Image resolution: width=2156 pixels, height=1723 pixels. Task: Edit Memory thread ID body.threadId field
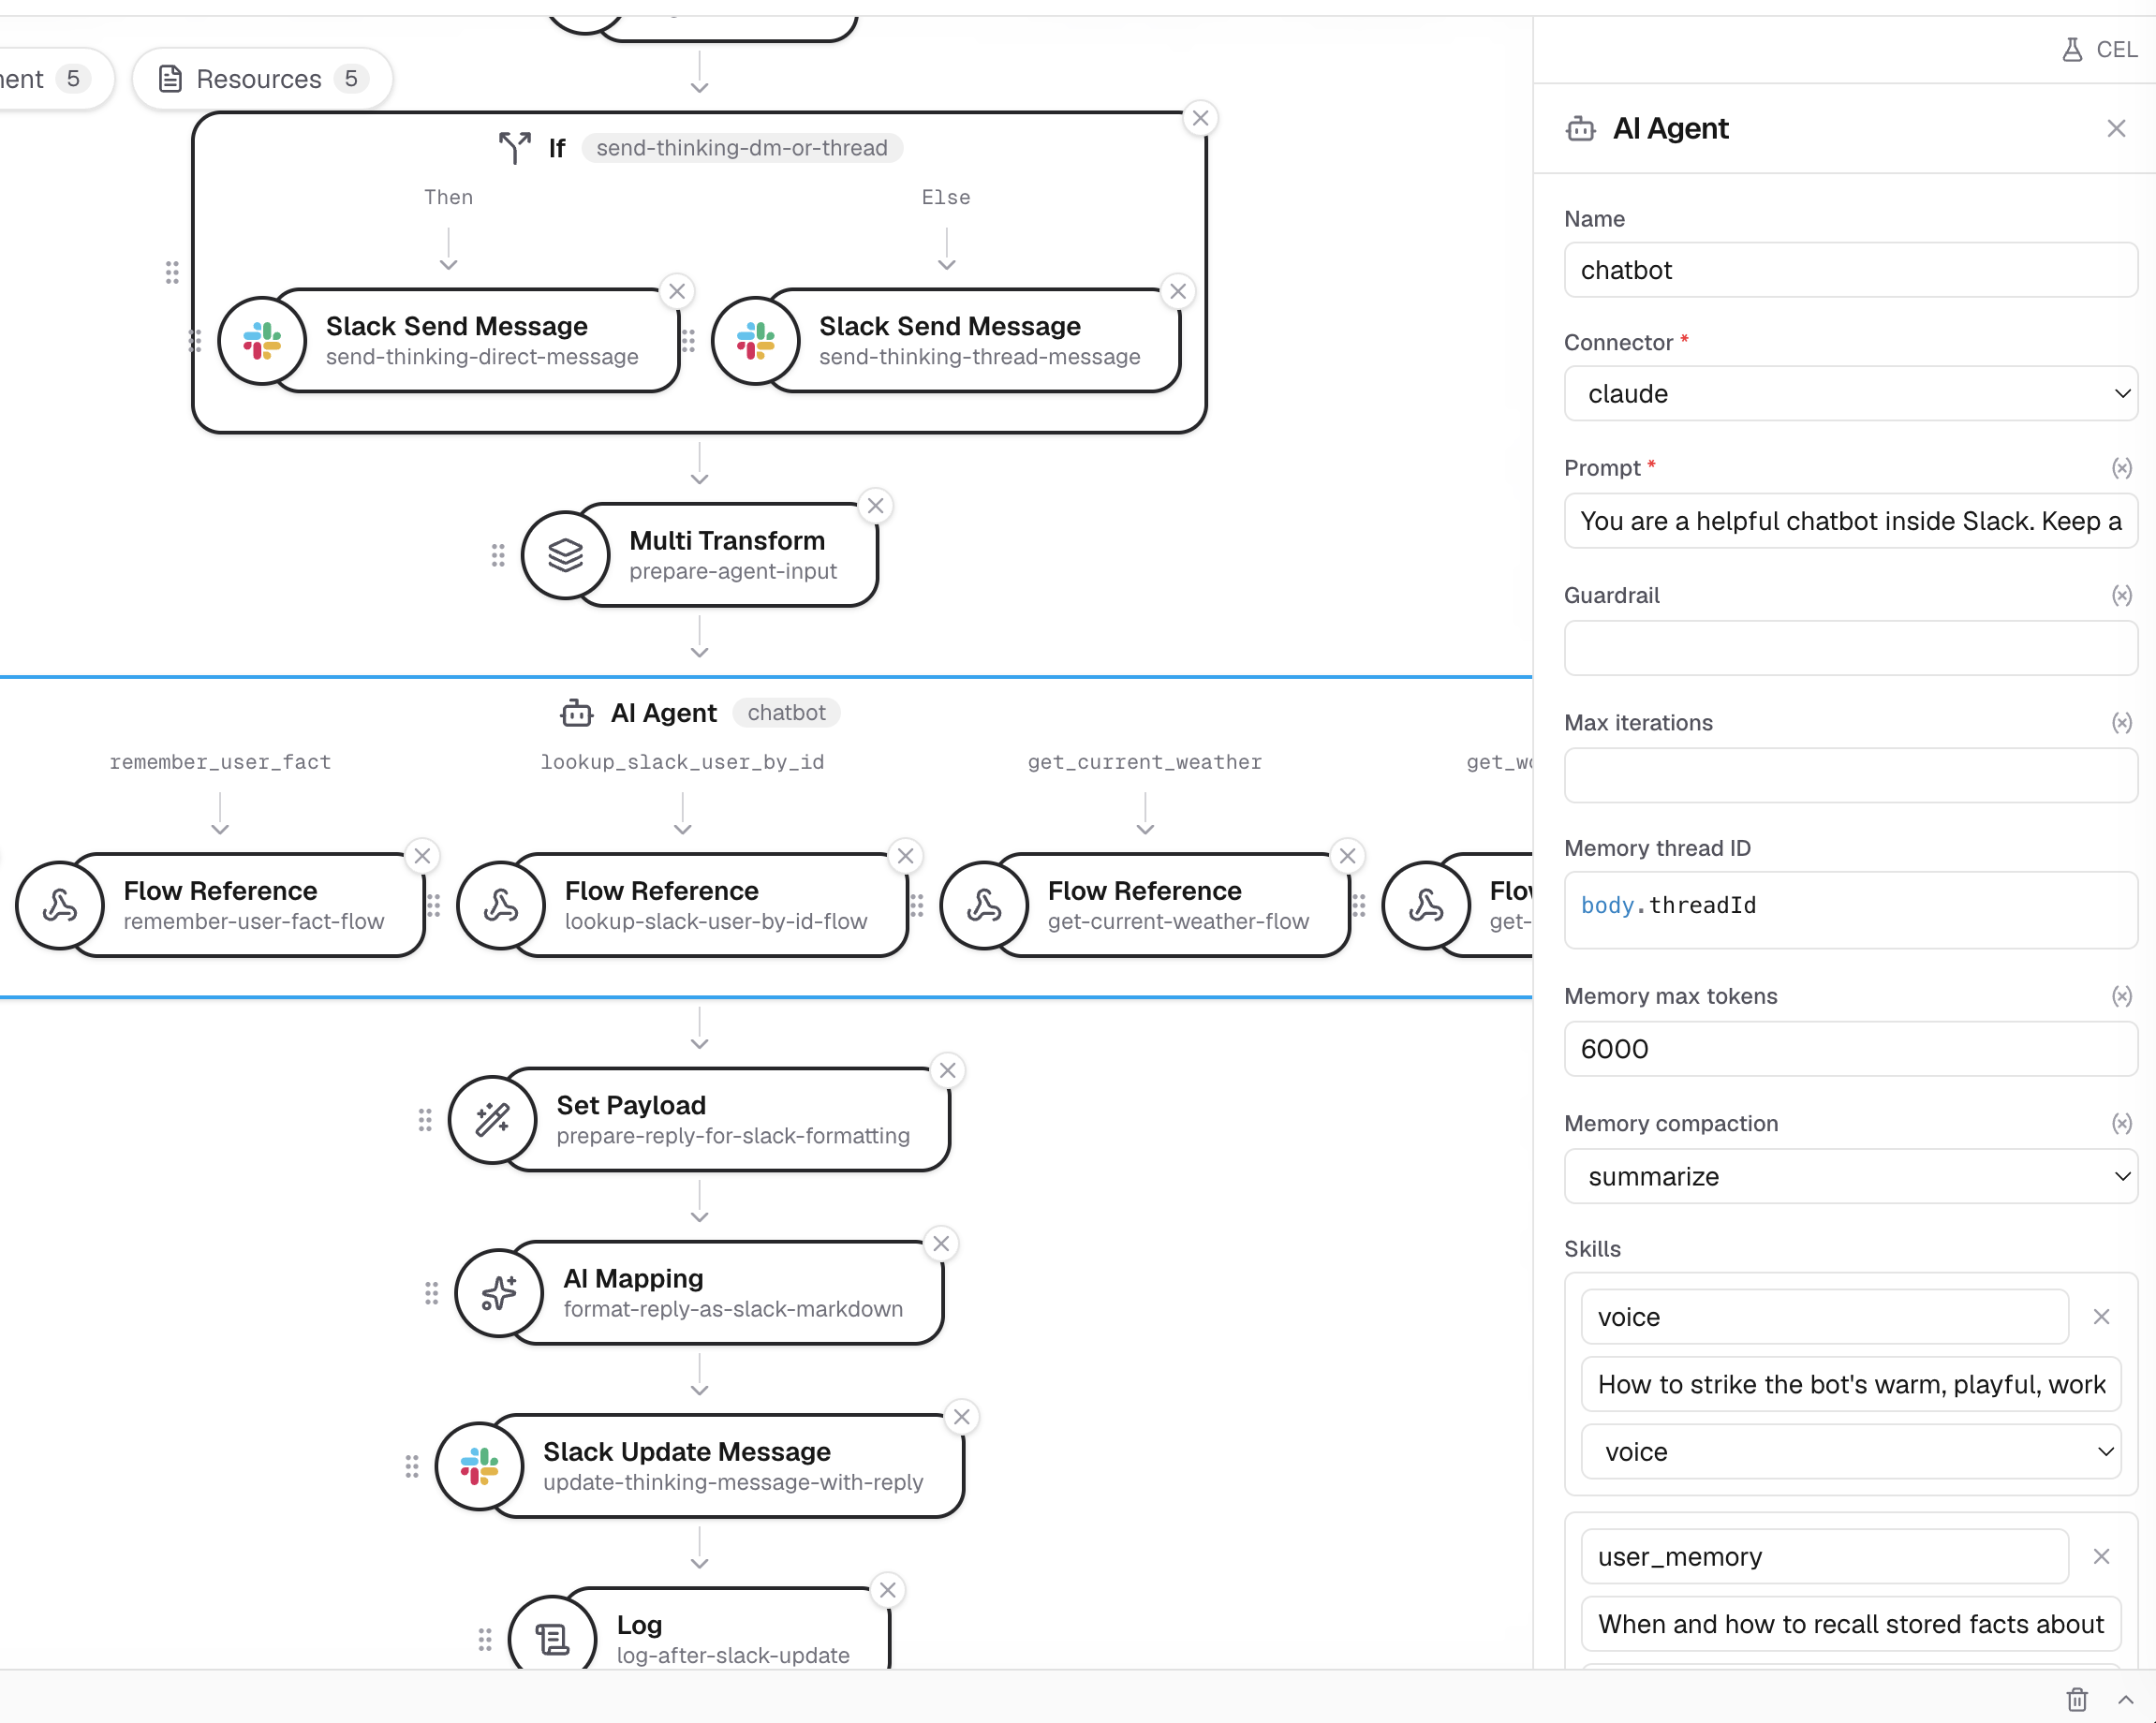click(1850, 910)
